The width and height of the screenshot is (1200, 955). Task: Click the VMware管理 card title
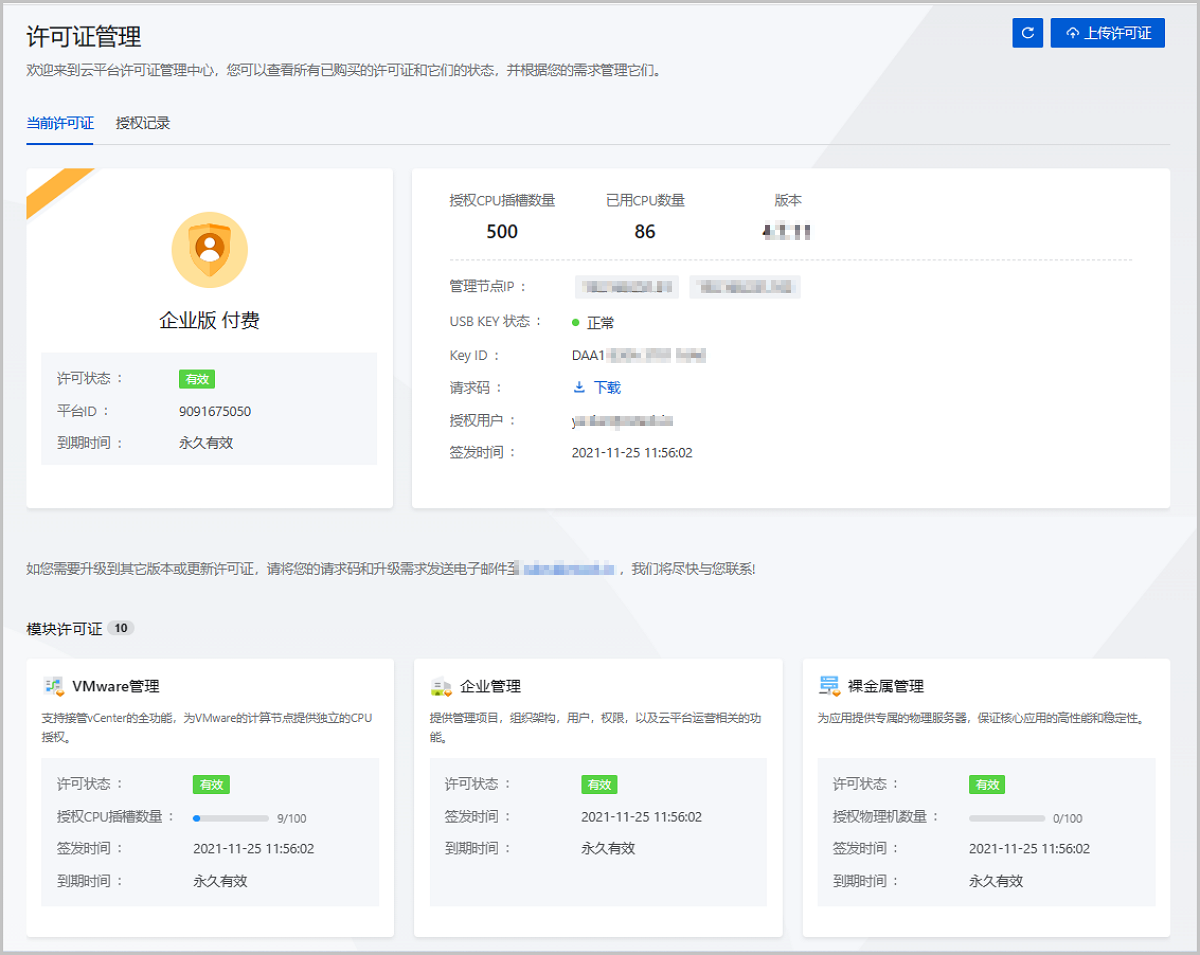coord(116,686)
